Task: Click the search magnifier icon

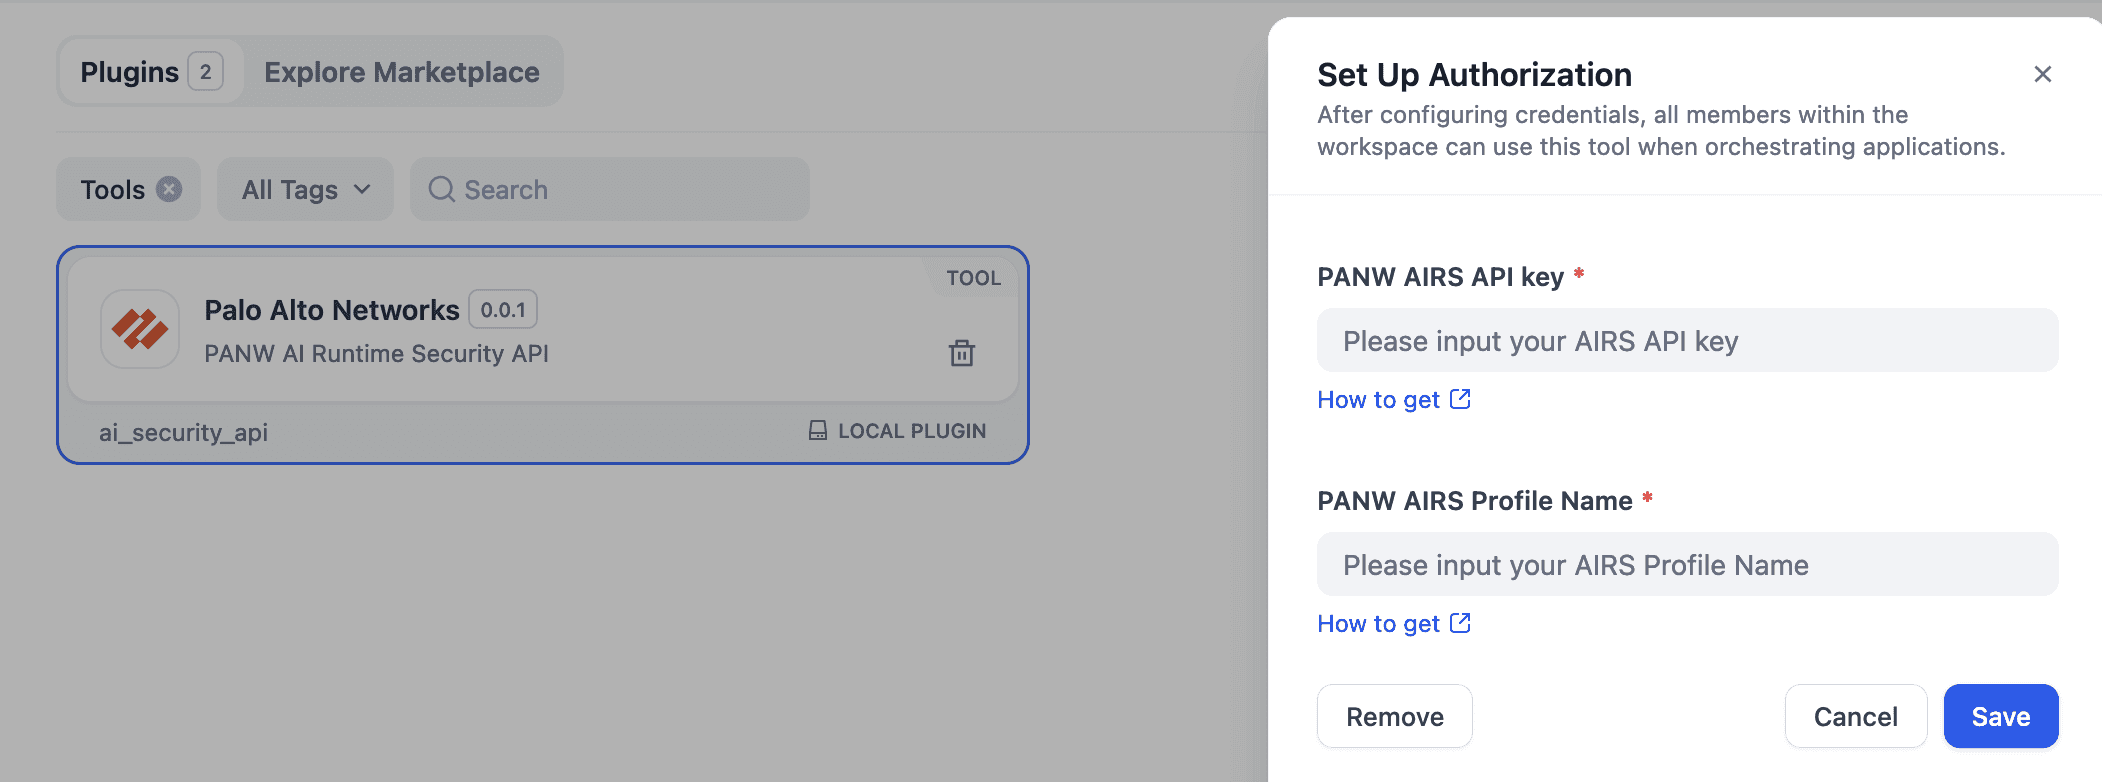Action: (x=441, y=189)
